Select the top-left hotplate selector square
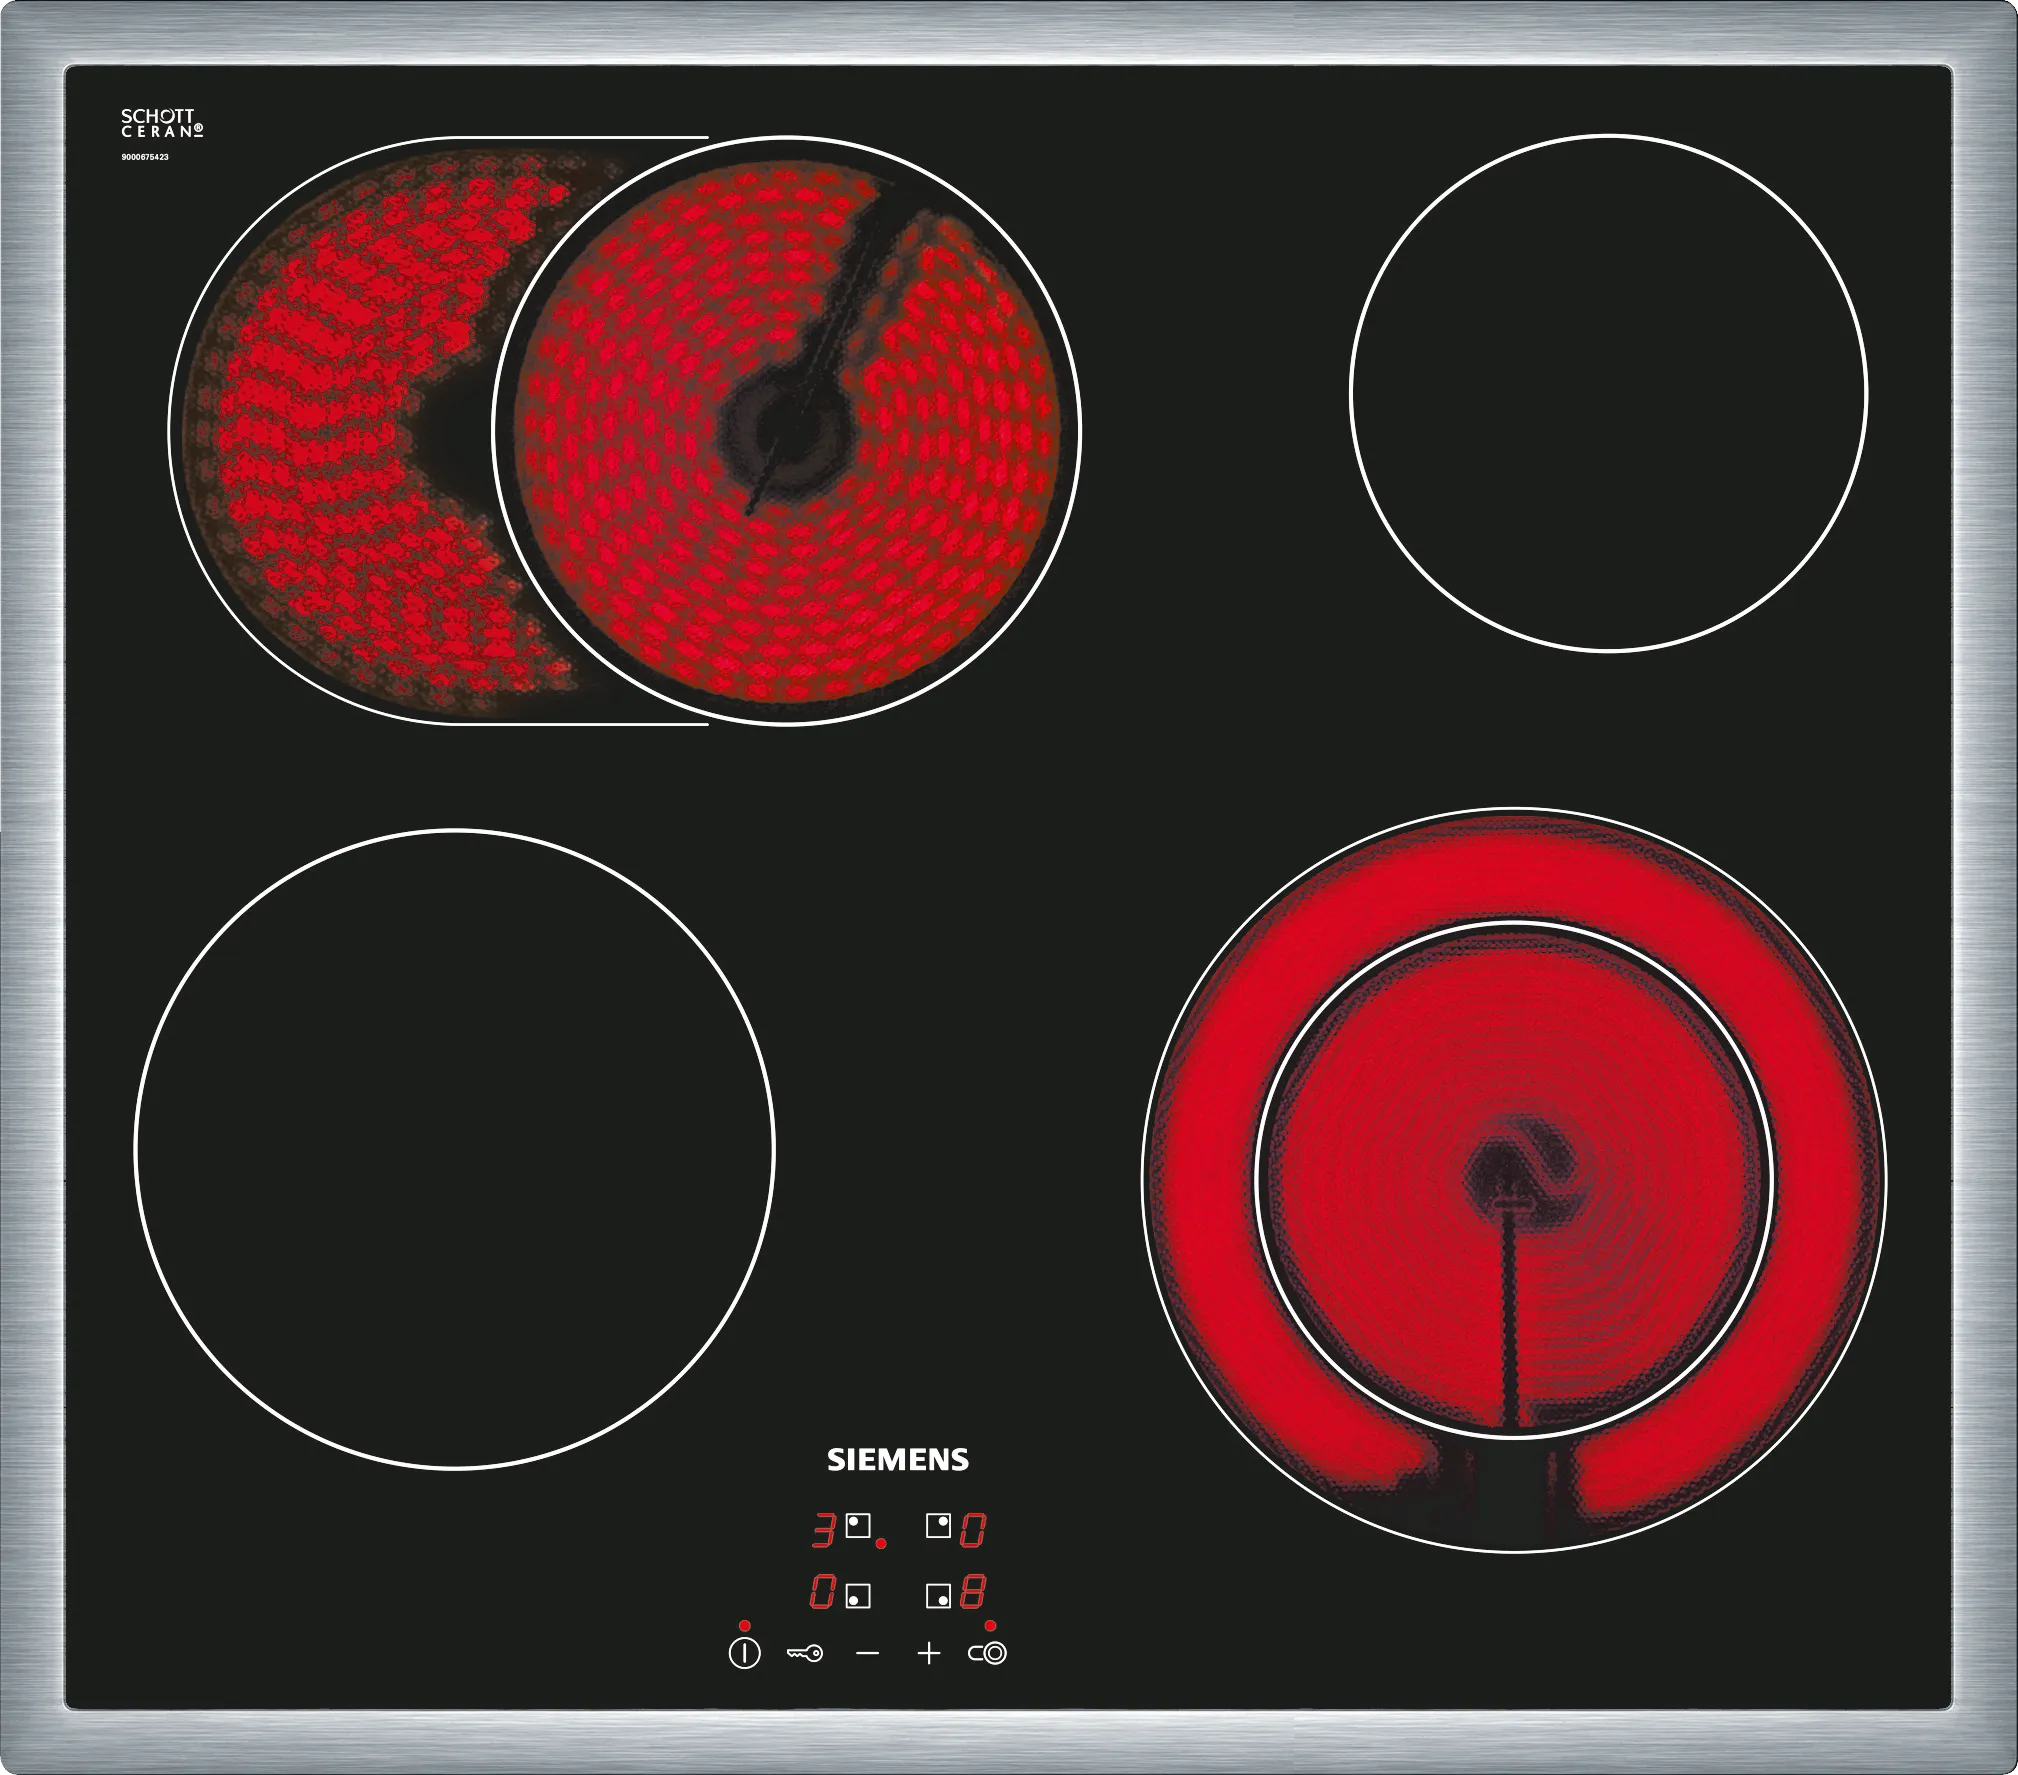This screenshot has height=1775, width=2018. click(x=858, y=1526)
